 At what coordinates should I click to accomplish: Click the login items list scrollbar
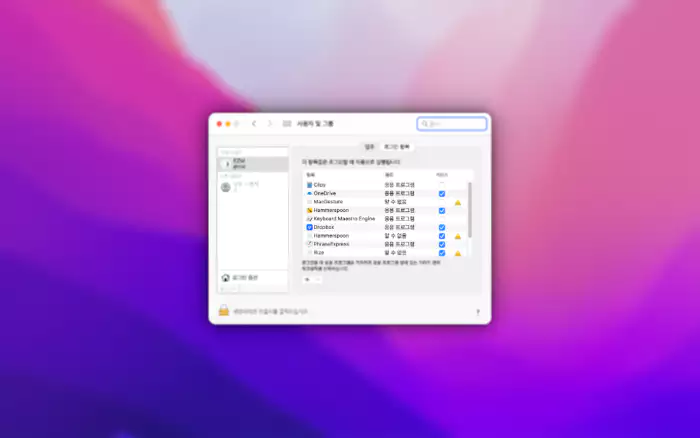tap(470, 209)
